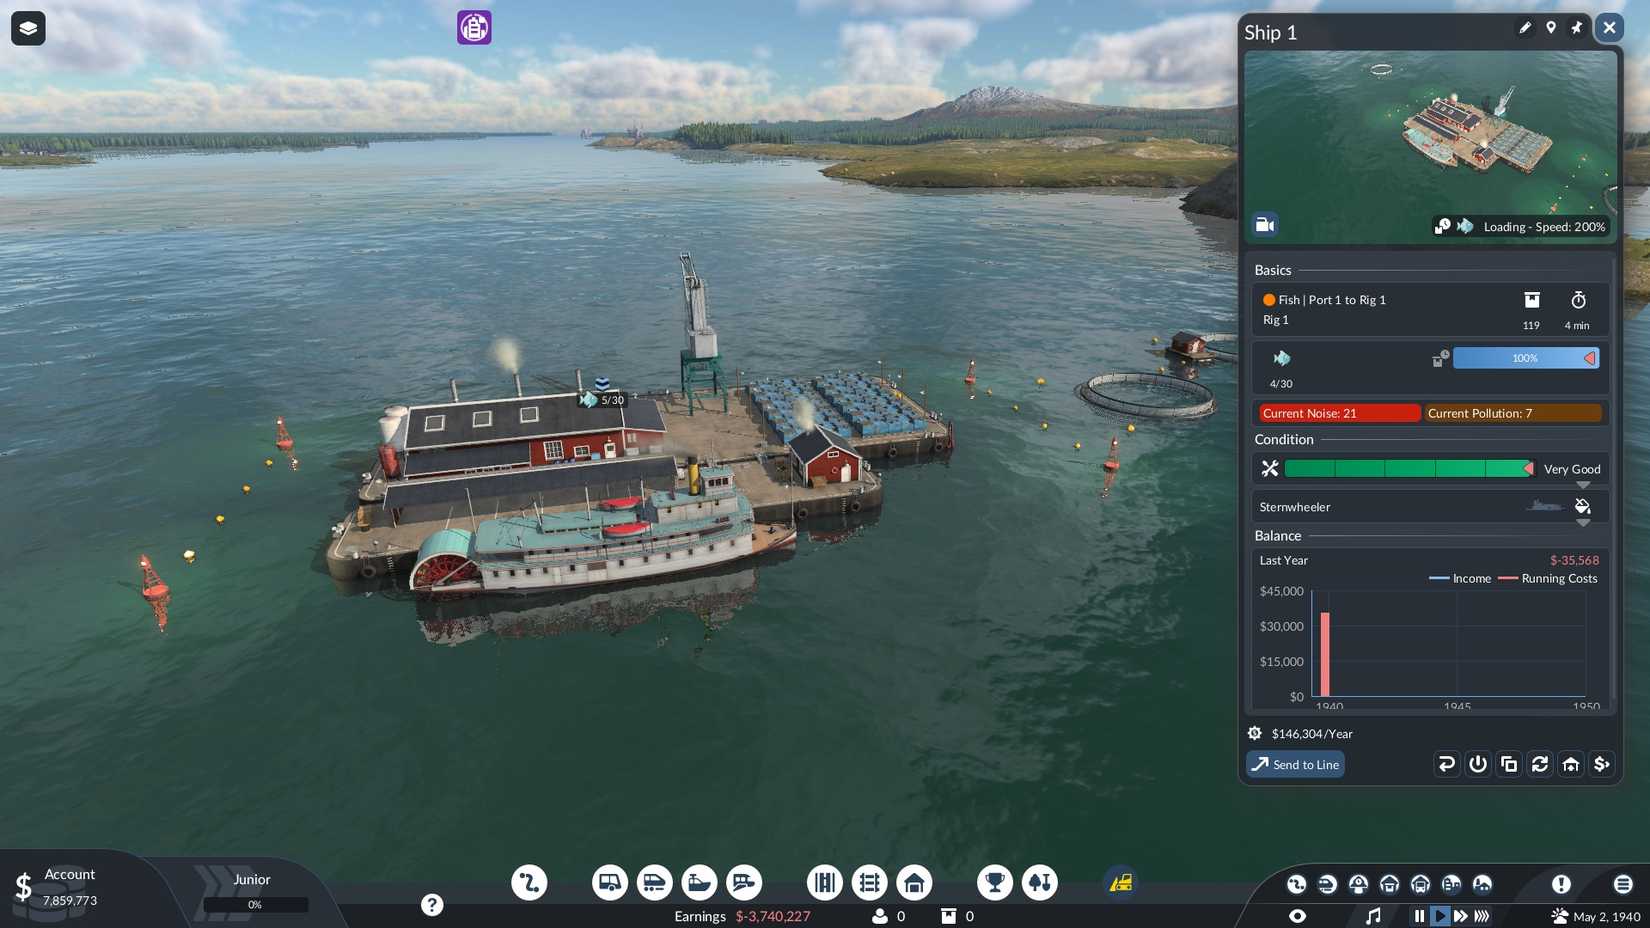The height and width of the screenshot is (928, 1650).
Task: Expand the Sternwheeler details arrow
Action: [x=1583, y=522]
